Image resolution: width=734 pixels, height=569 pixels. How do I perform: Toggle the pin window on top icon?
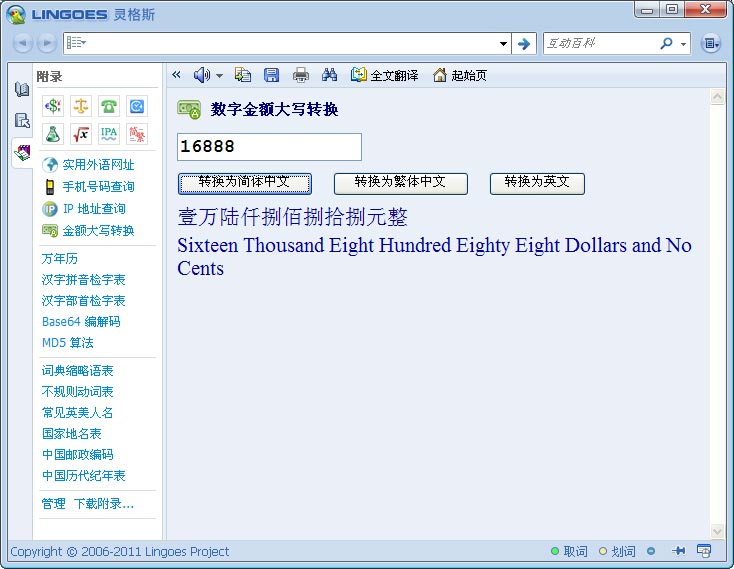tap(678, 551)
